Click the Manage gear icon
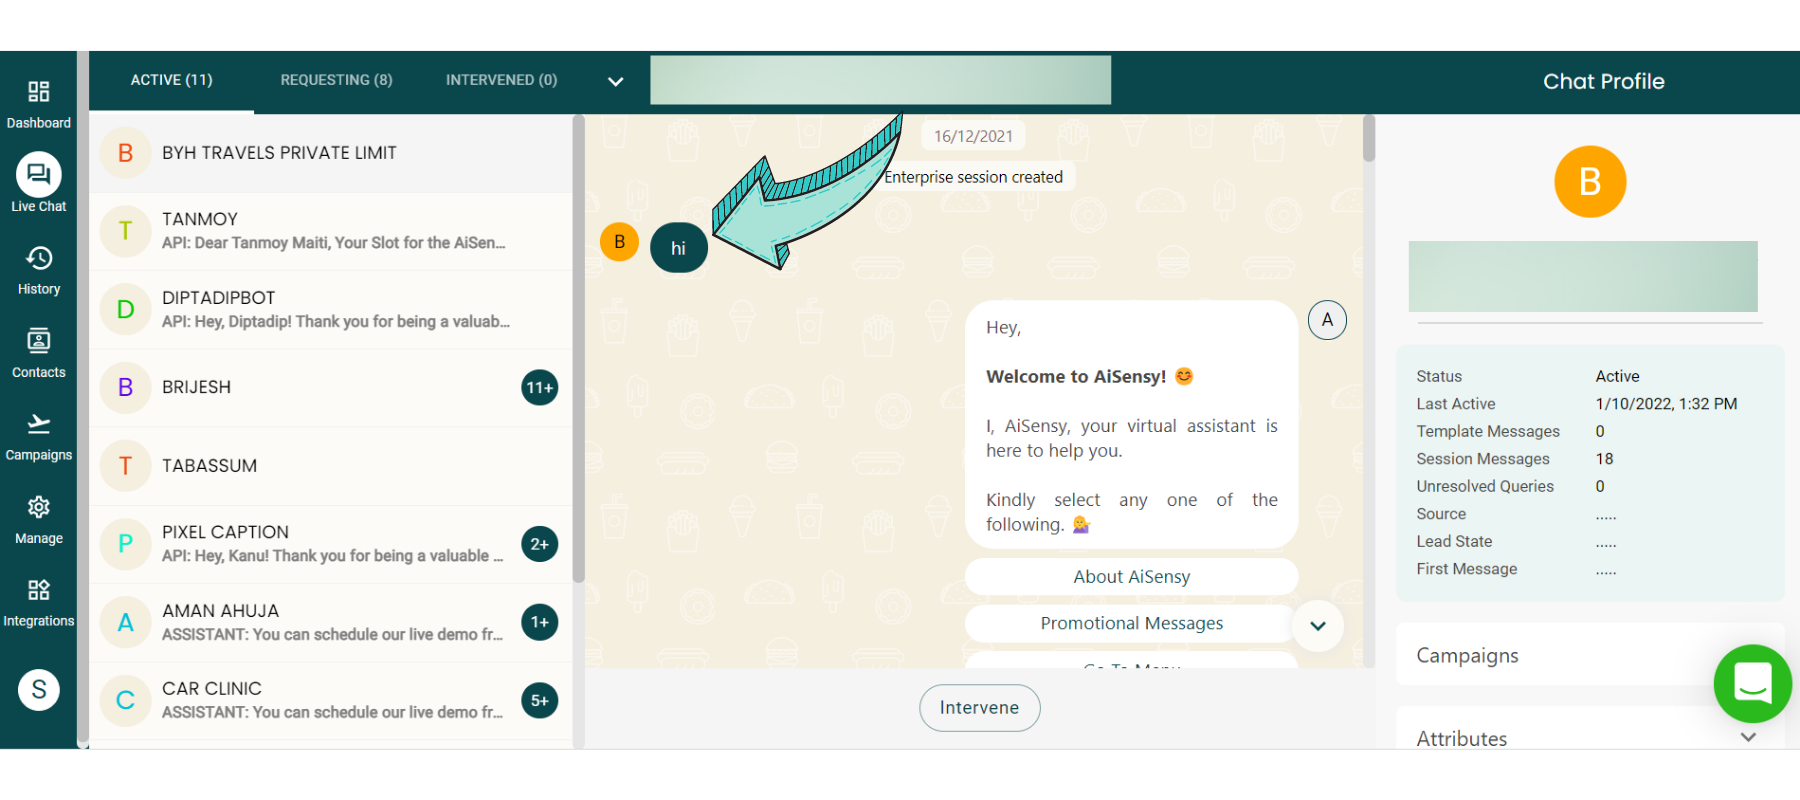The height and width of the screenshot is (800, 1800). pyautogui.click(x=38, y=508)
